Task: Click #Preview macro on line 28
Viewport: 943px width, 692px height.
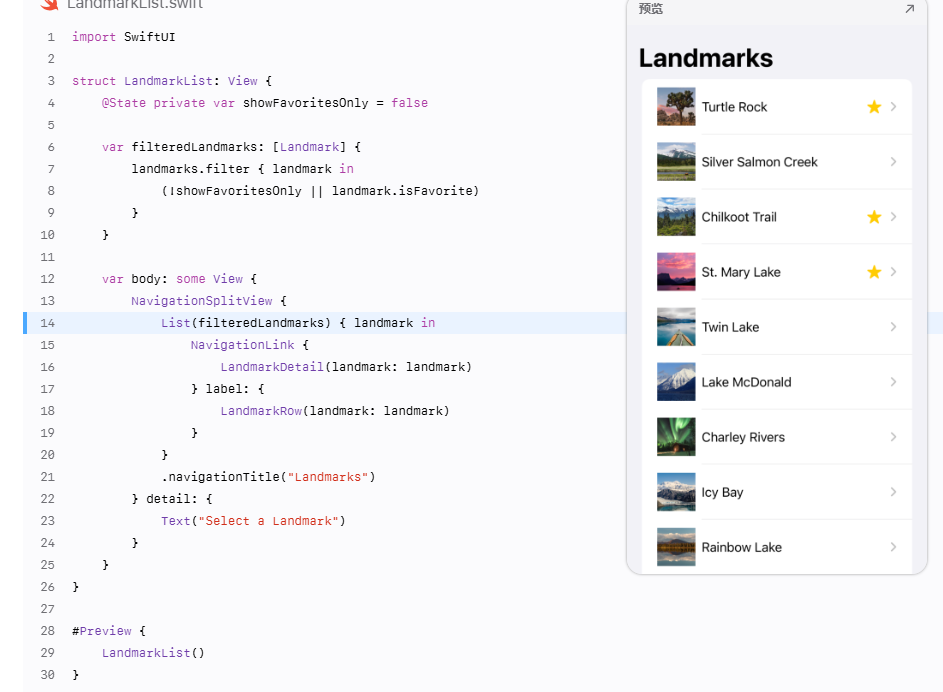Action: 102,631
